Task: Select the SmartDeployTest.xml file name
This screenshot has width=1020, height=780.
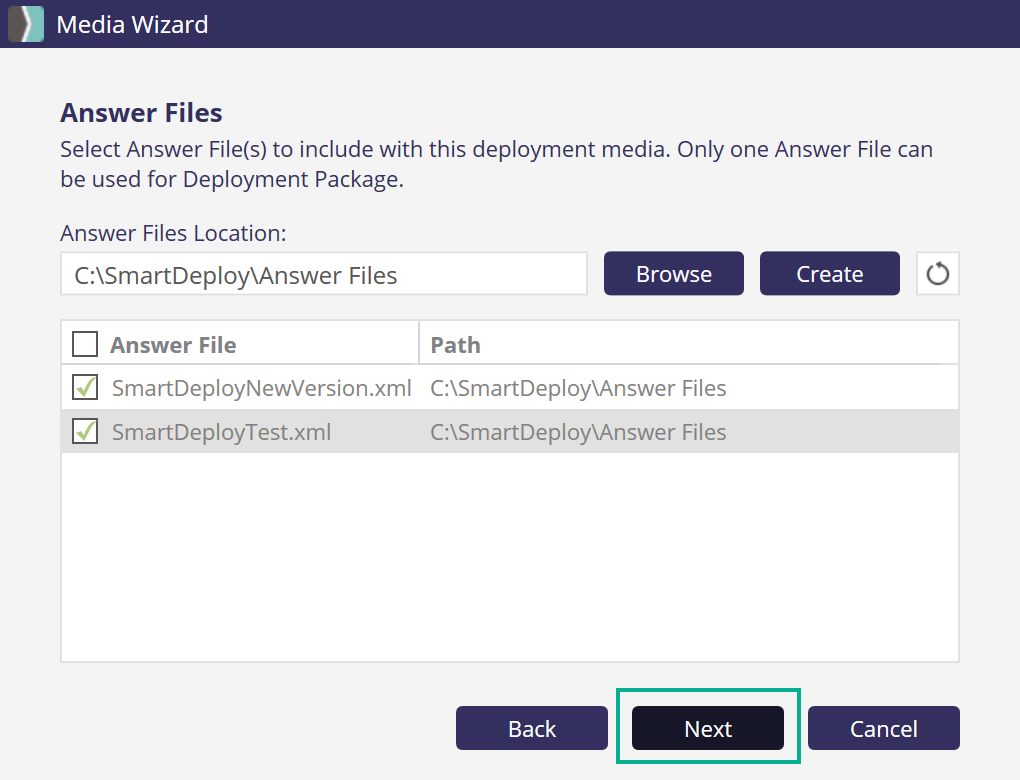Action: [x=221, y=433]
